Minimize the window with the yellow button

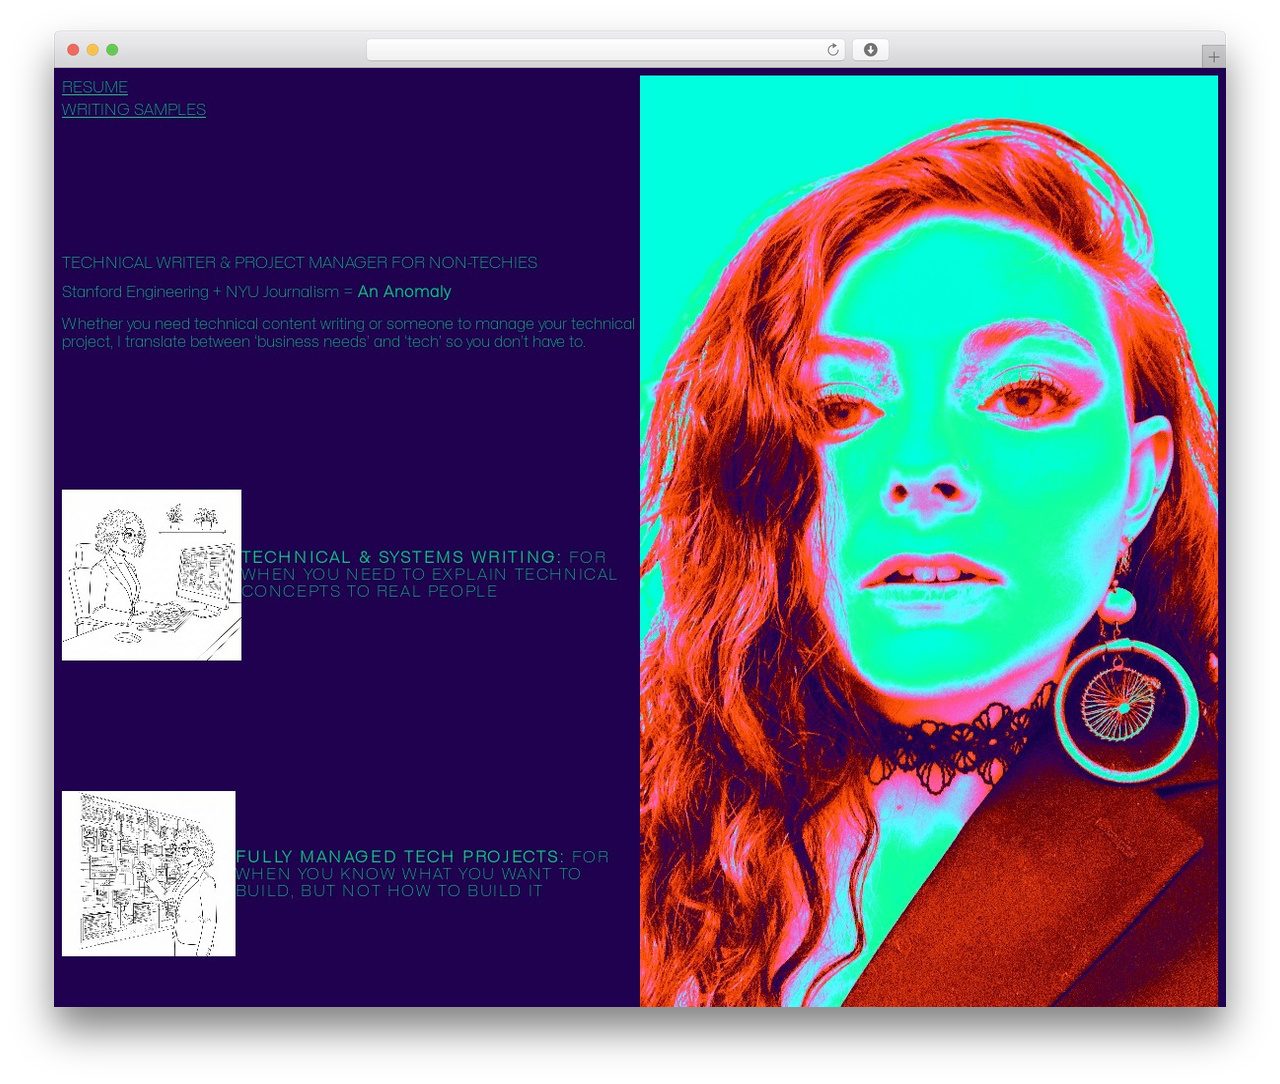coord(93,50)
